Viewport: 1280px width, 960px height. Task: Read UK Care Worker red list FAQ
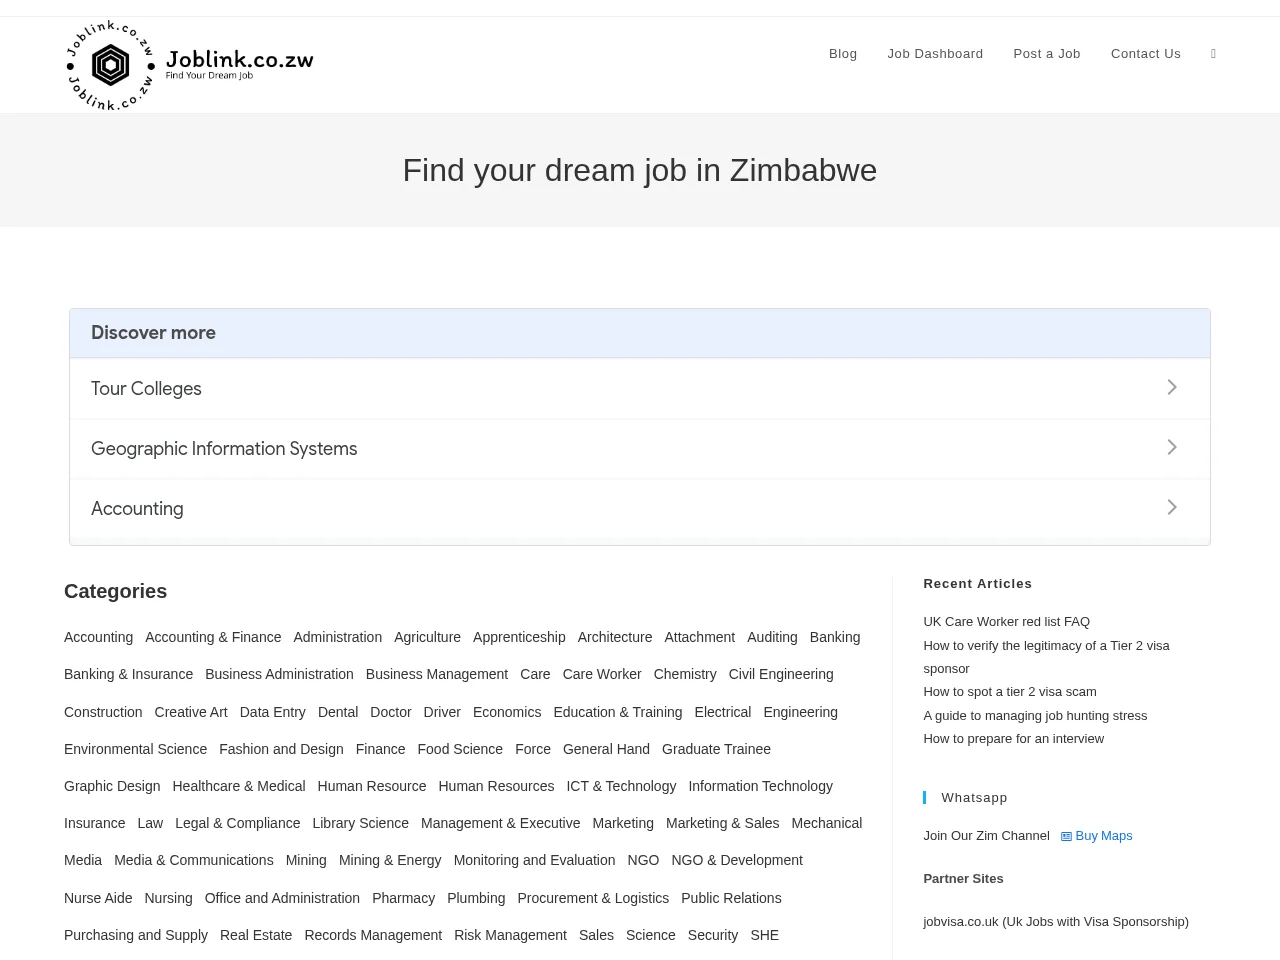tap(1006, 622)
